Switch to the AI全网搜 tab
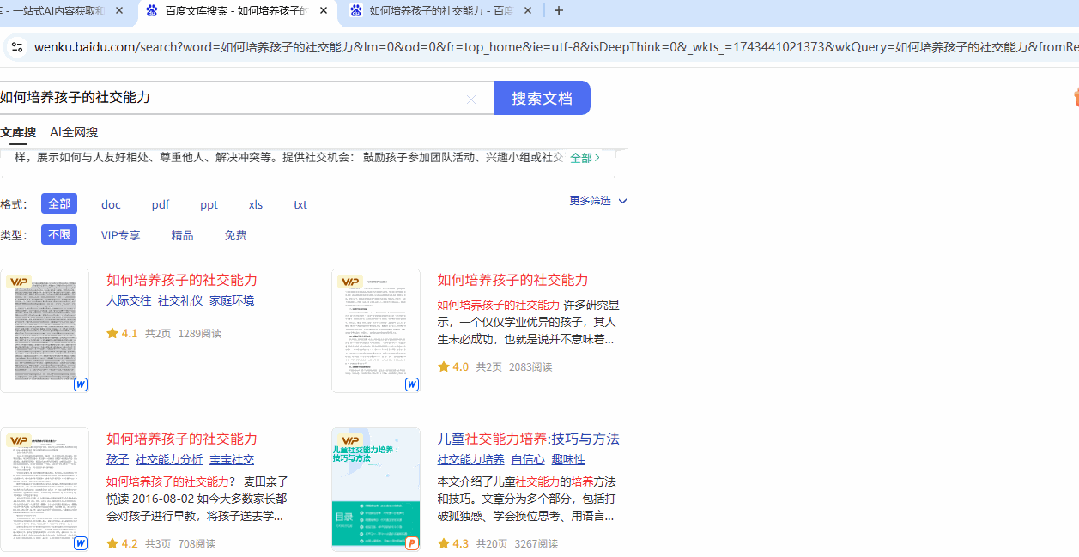This screenshot has height=557, width=1079. point(74,132)
